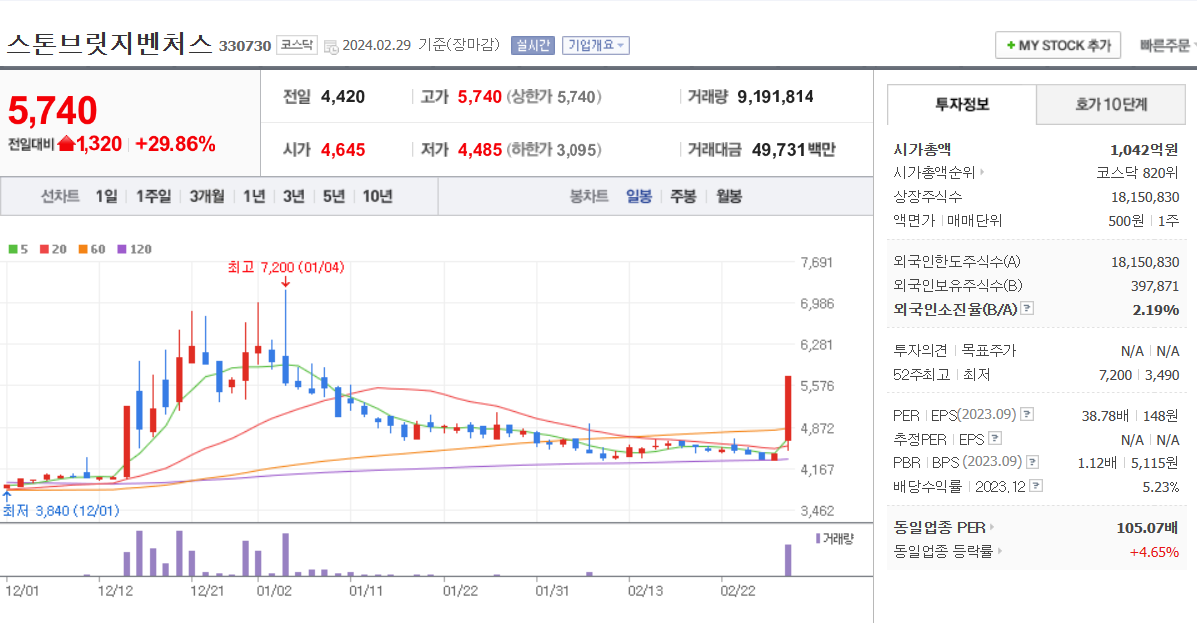This screenshot has height=623, width=1197.
Task: Click the 배당수익률 5.23% value
Action: 1160,486
